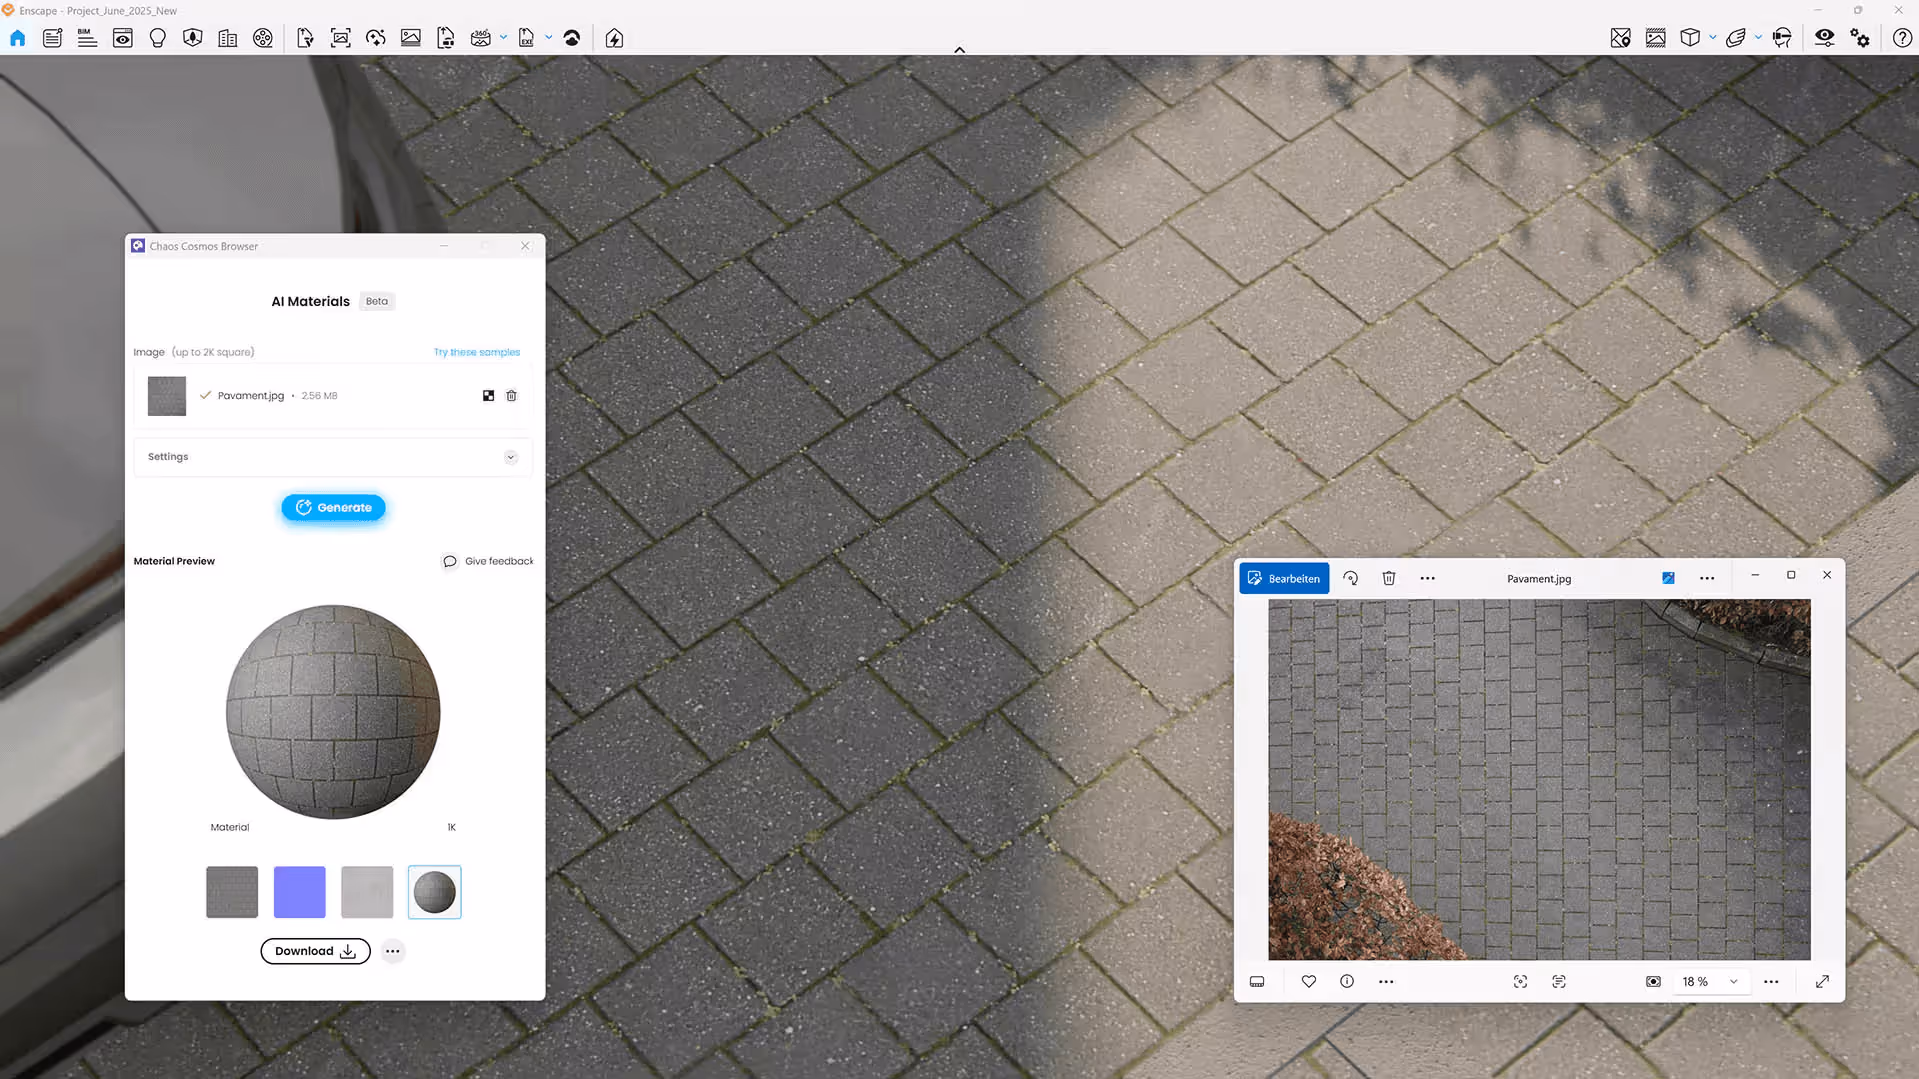Open bottom-left more options next to info icon

pos(1386,982)
